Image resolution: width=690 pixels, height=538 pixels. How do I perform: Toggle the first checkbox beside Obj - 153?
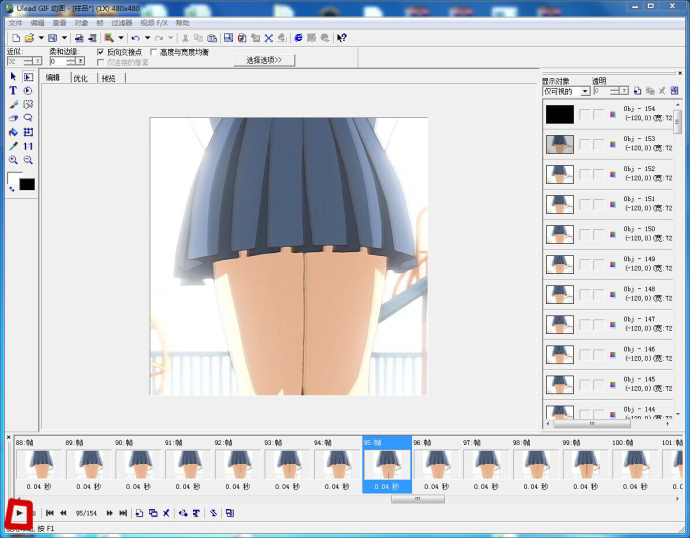(x=584, y=144)
